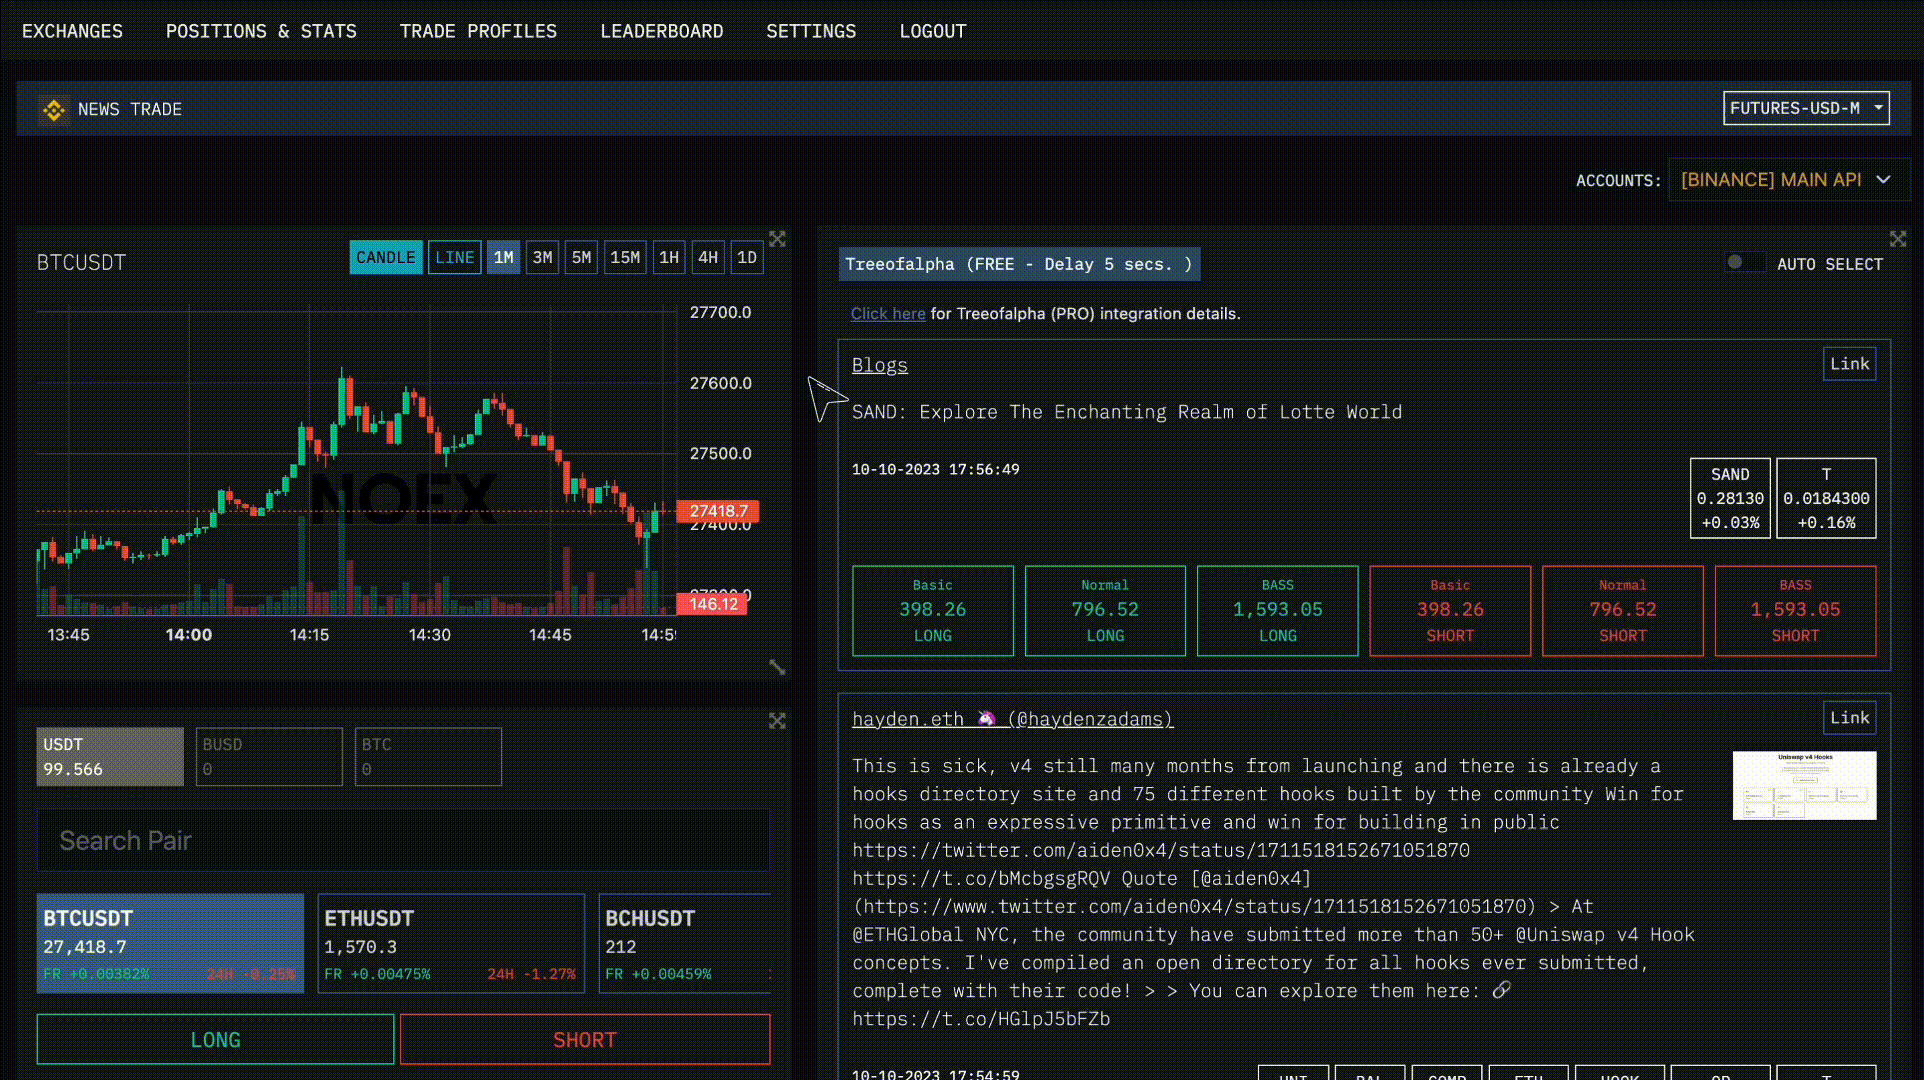Click the 10-10-2023 17:56:49 timestamp

(x=935, y=470)
